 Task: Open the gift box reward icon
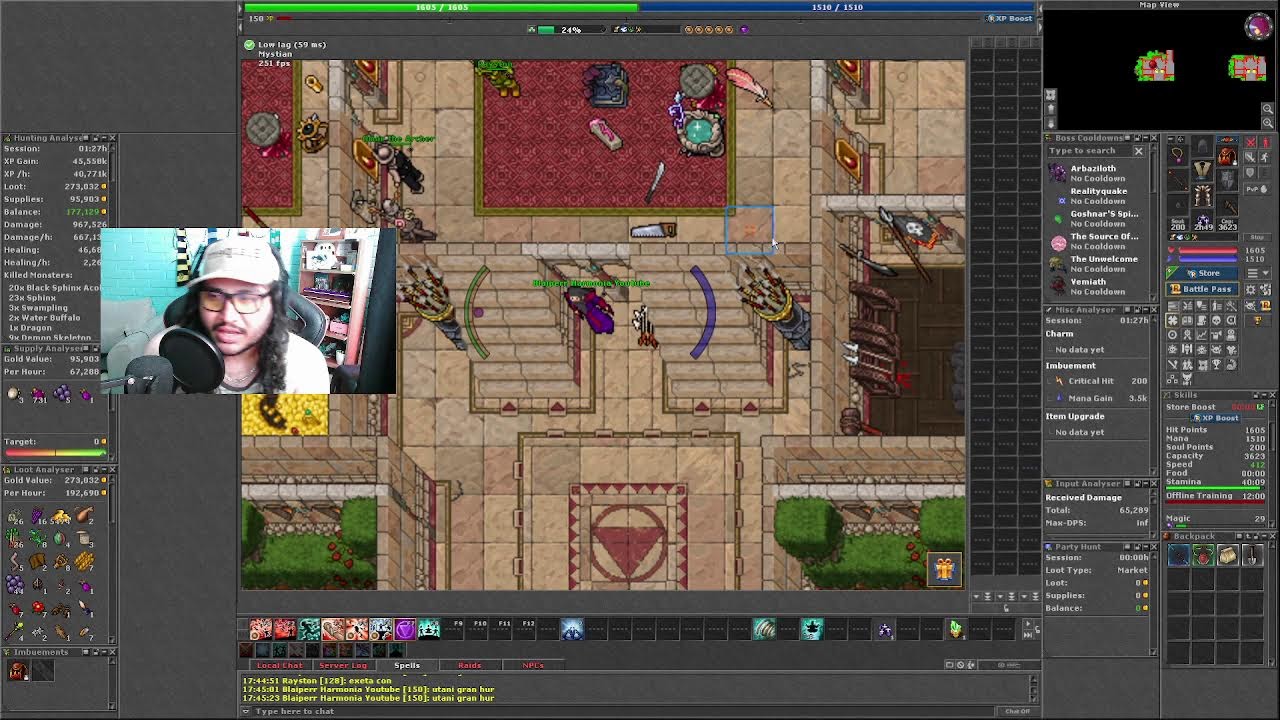[945, 570]
